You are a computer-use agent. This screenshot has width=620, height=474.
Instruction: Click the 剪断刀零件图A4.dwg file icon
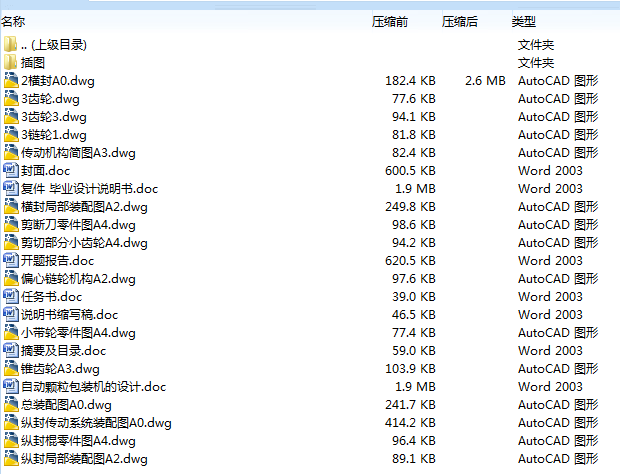pos(11,224)
